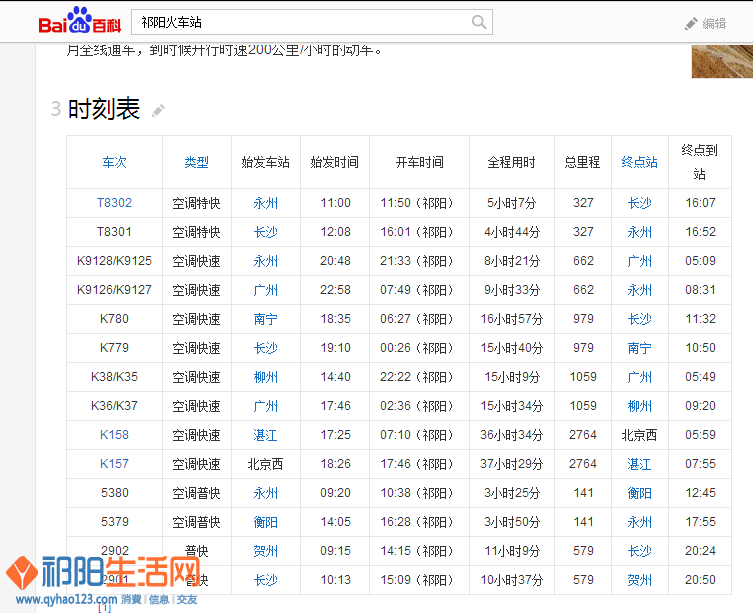The image size is (753, 613).
Task: Click 长沙 destination in 2902 row
Action: [x=640, y=551]
